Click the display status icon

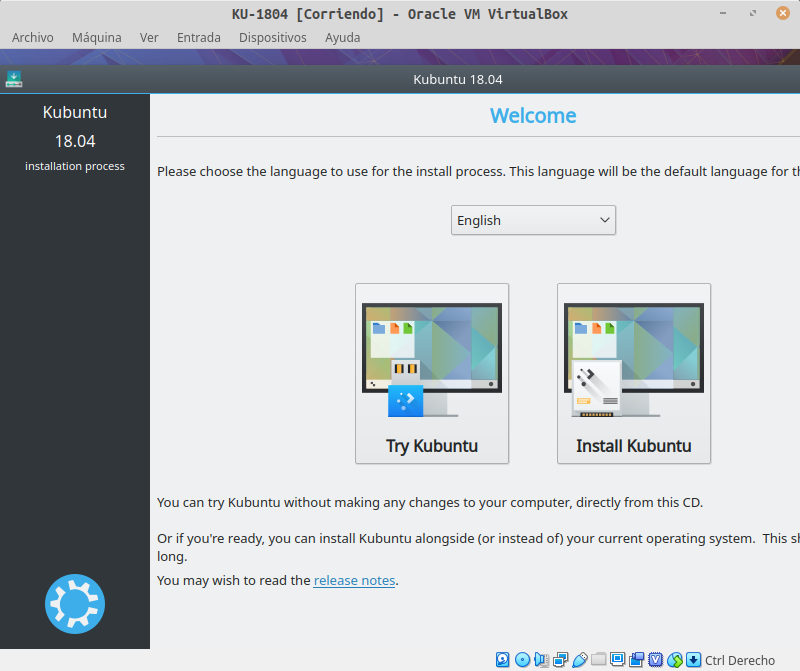617,659
